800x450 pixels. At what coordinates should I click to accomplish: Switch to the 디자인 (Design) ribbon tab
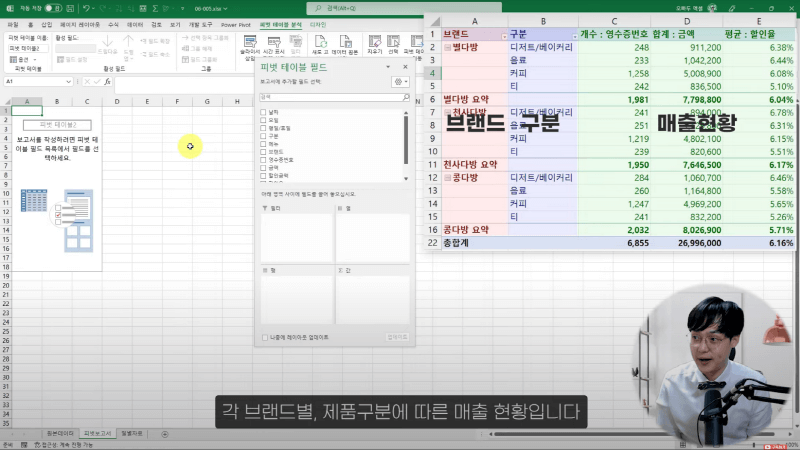point(318,24)
